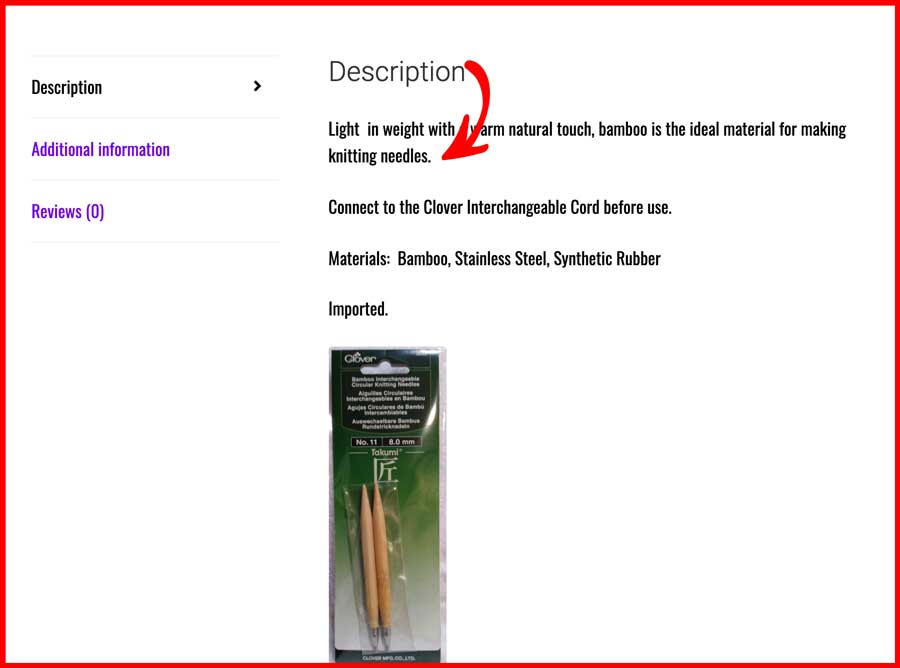Click the Clover MFG text at the package bottom
Screen dimensions: 900x668
tap(389, 658)
